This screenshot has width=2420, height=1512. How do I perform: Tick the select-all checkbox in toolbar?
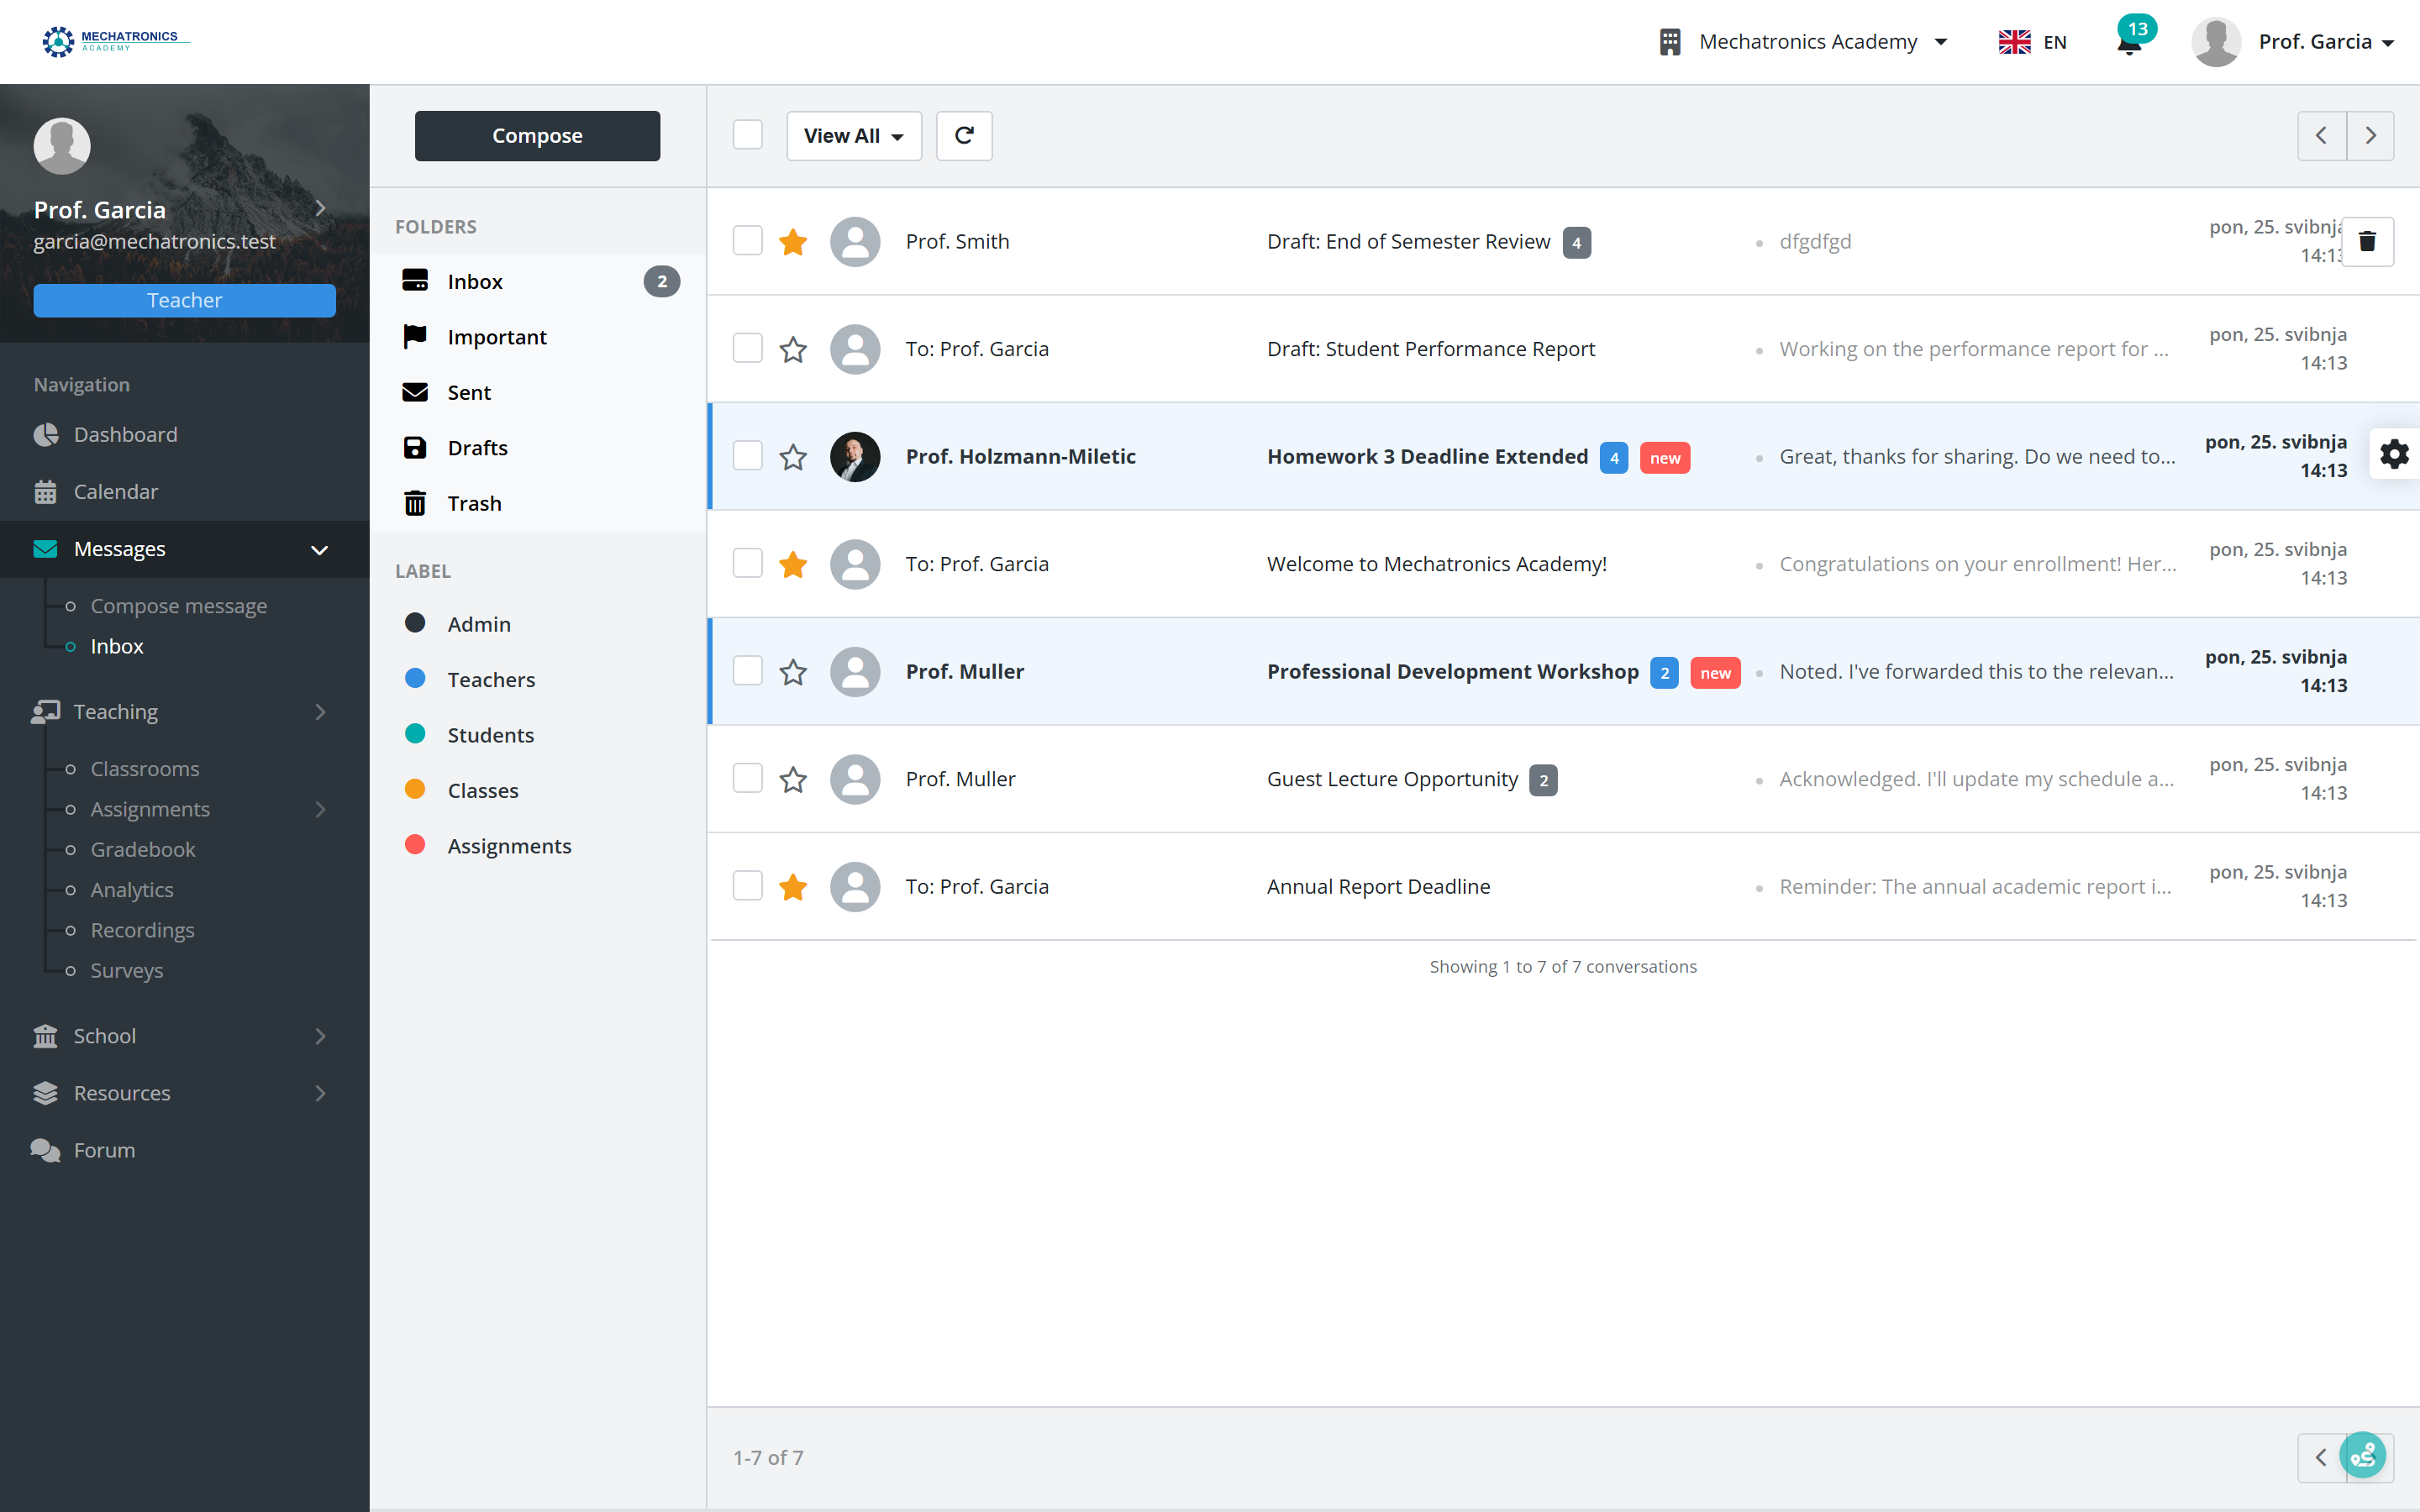pyautogui.click(x=747, y=135)
